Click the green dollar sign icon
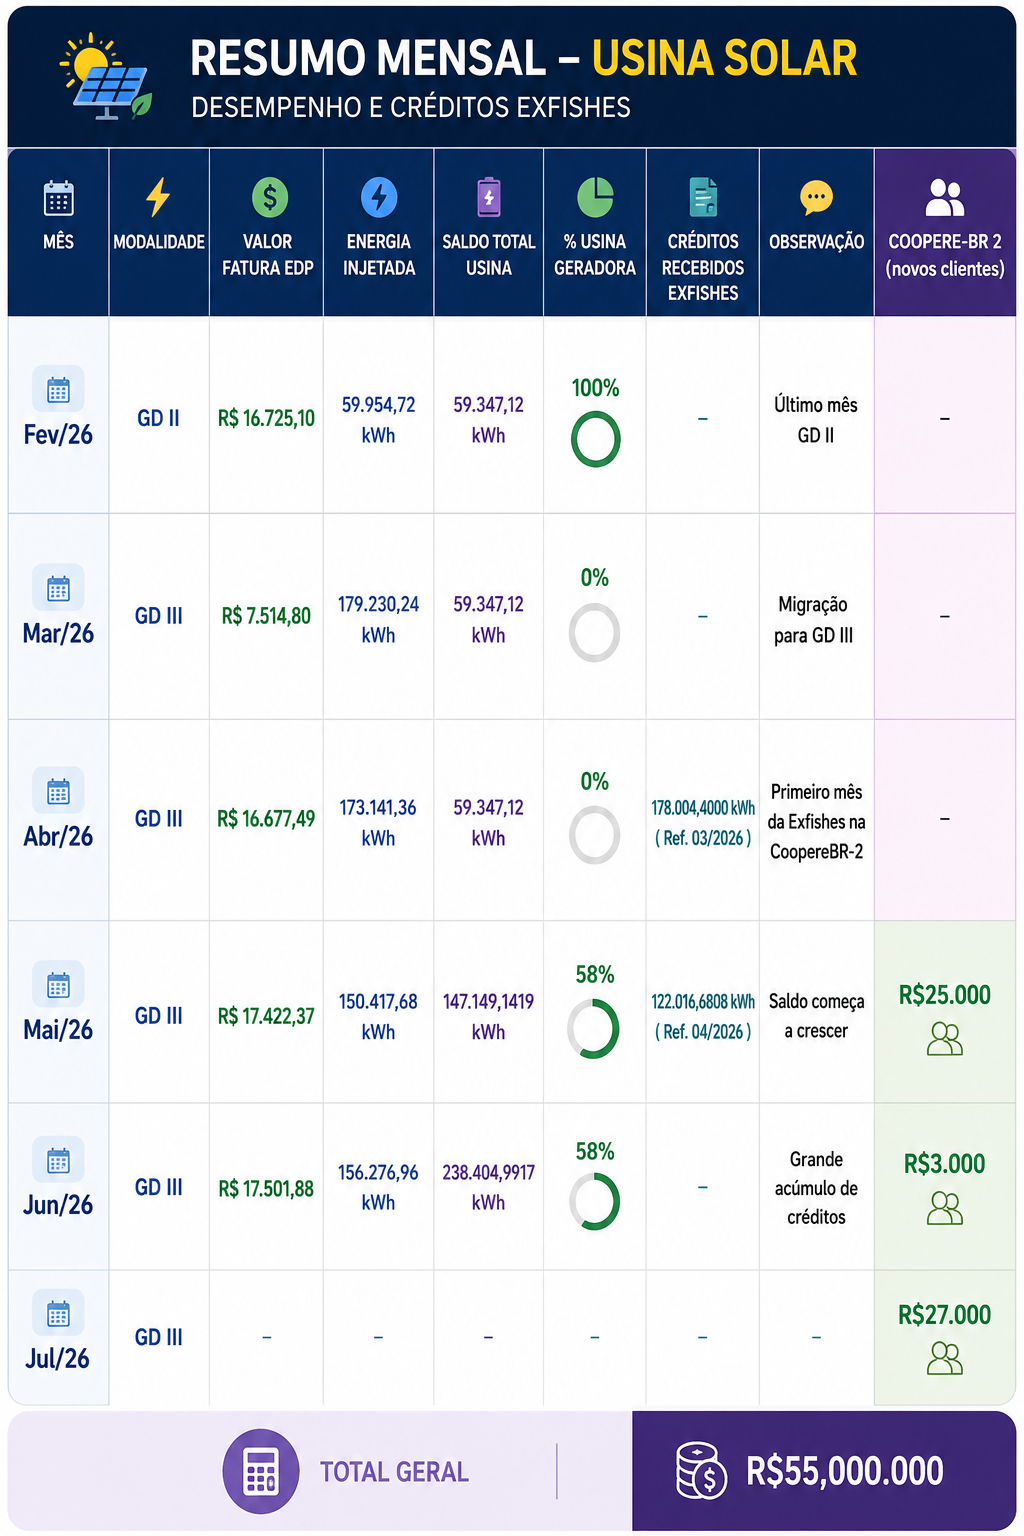Image resolution: width=1024 pixels, height=1536 pixels. pyautogui.click(x=270, y=197)
